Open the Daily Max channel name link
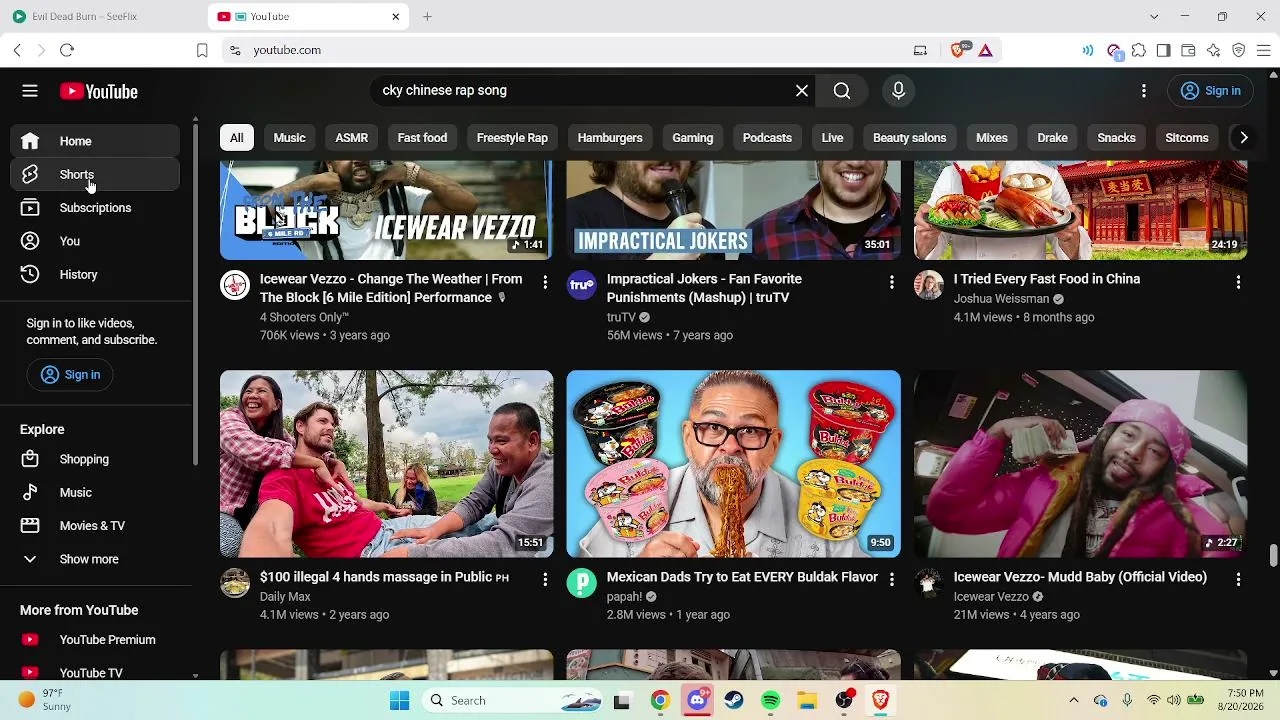This screenshot has width=1280, height=720. (285, 597)
